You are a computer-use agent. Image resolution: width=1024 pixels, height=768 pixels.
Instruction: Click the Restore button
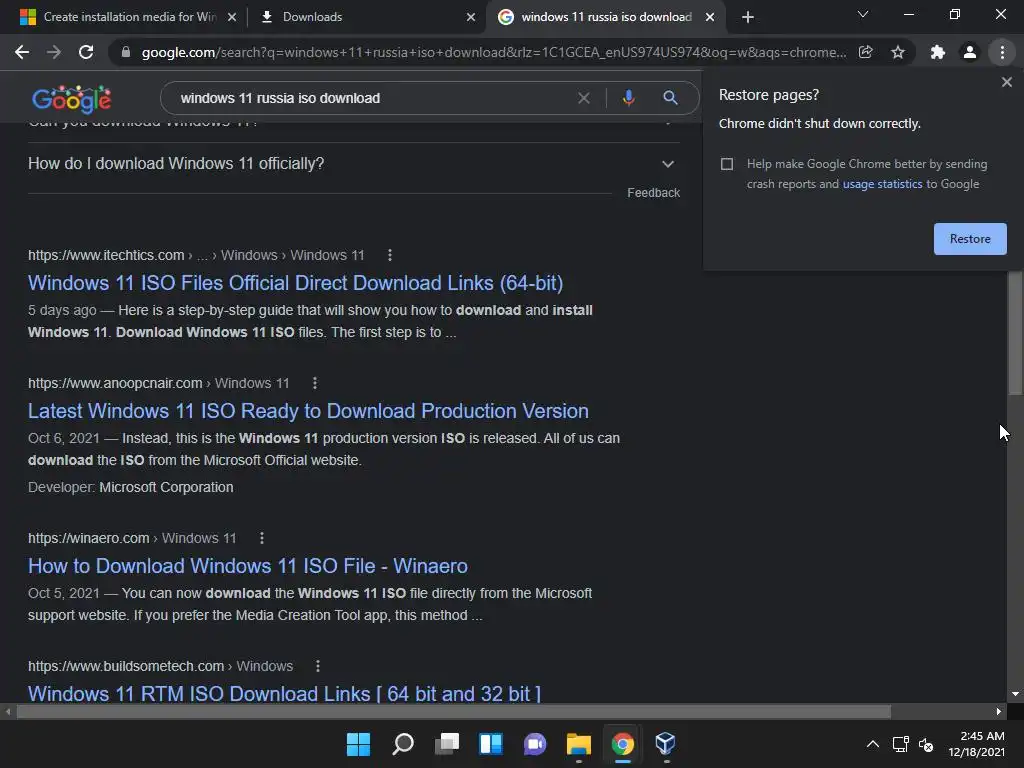[x=970, y=239]
